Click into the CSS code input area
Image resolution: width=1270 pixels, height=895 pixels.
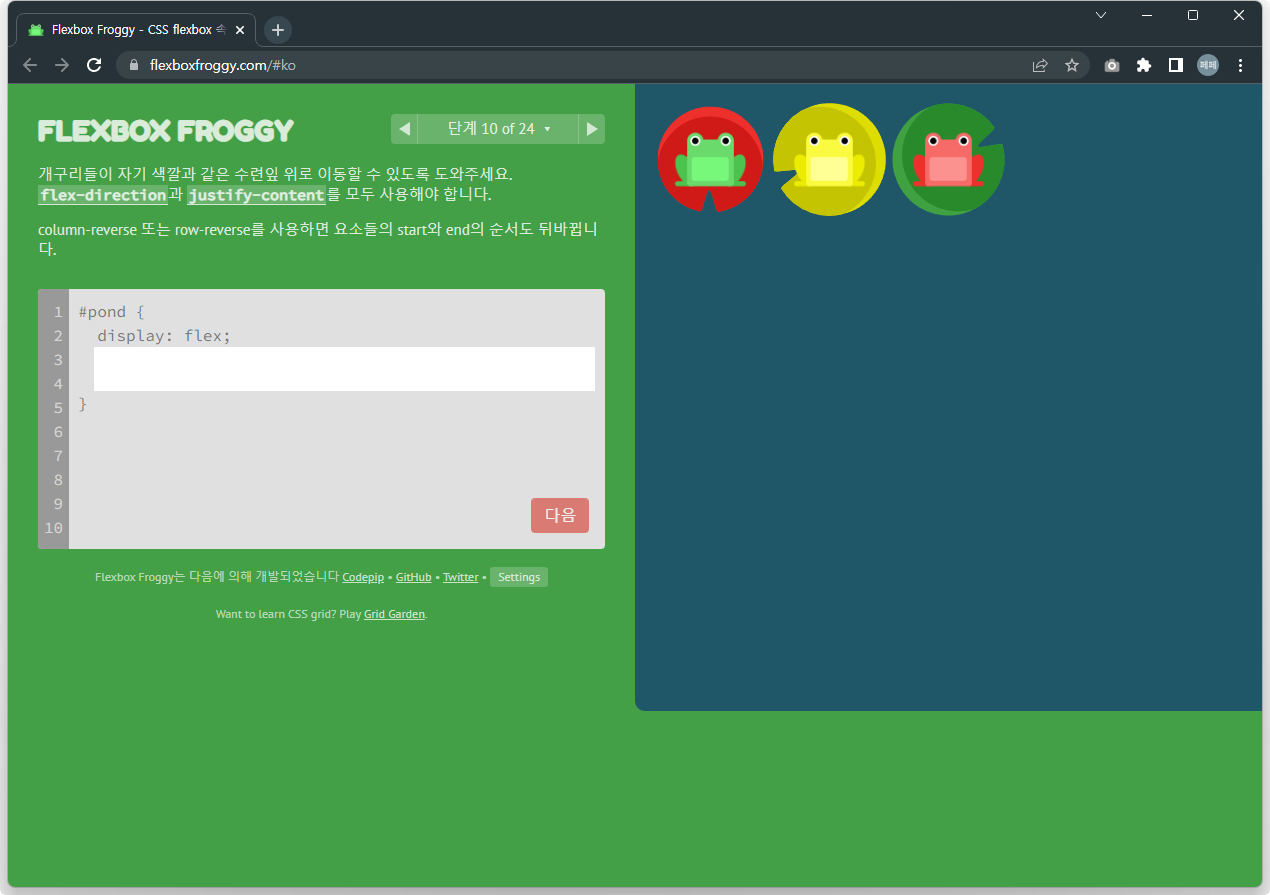tap(344, 369)
